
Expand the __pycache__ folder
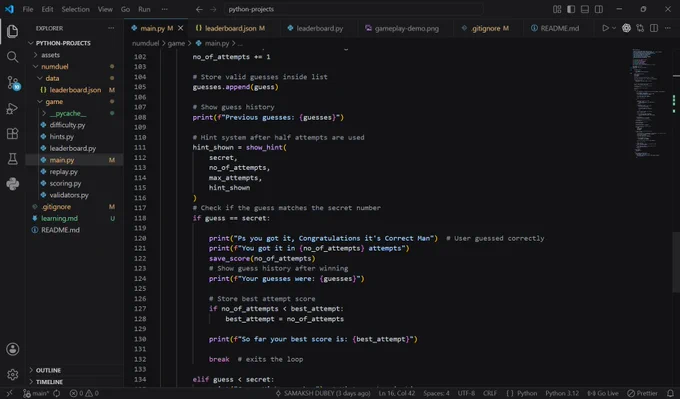[68, 114]
